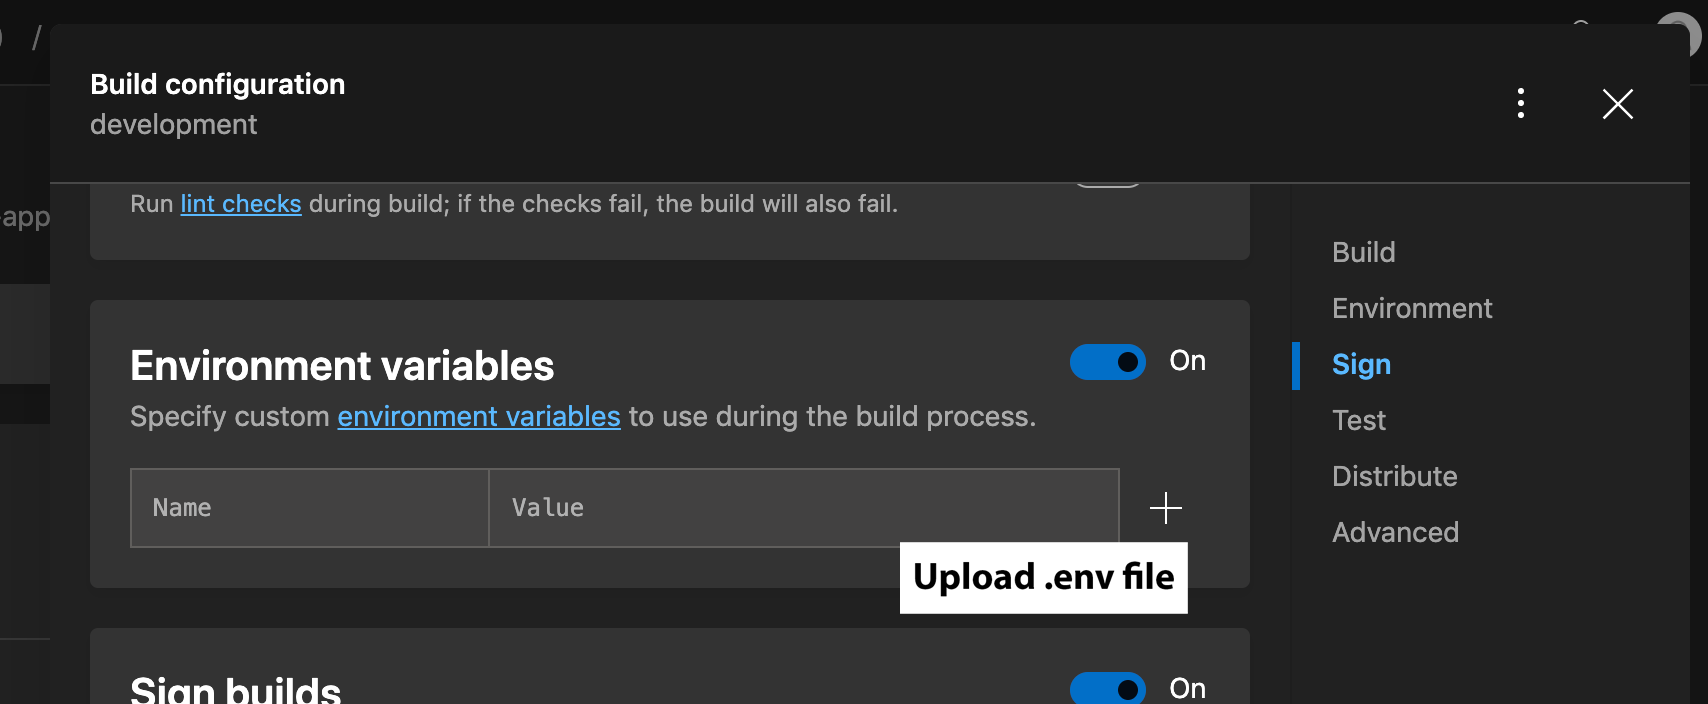Open the lint checks link
The image size is (1708, 704).
tap(240, 203)
